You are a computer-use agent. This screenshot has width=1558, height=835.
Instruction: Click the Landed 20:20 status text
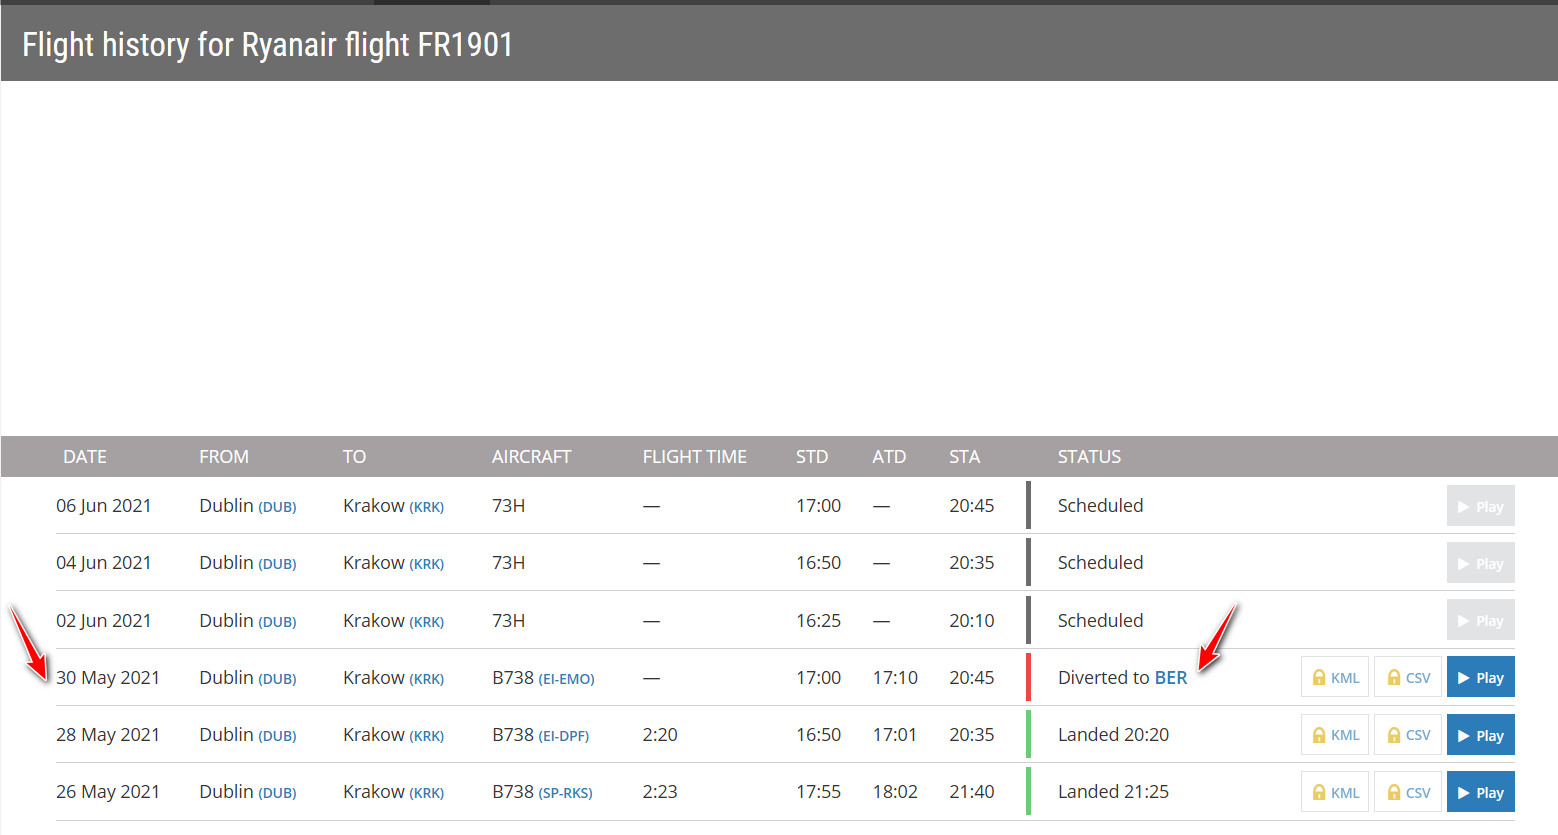[x=1113, y=735]
